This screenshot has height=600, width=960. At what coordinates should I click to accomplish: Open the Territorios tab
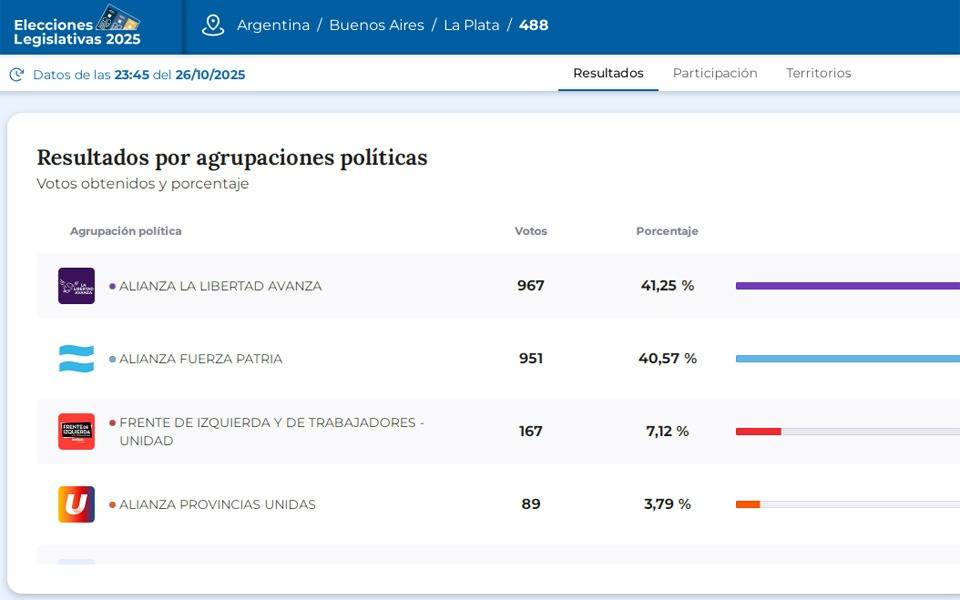(818, 73)
